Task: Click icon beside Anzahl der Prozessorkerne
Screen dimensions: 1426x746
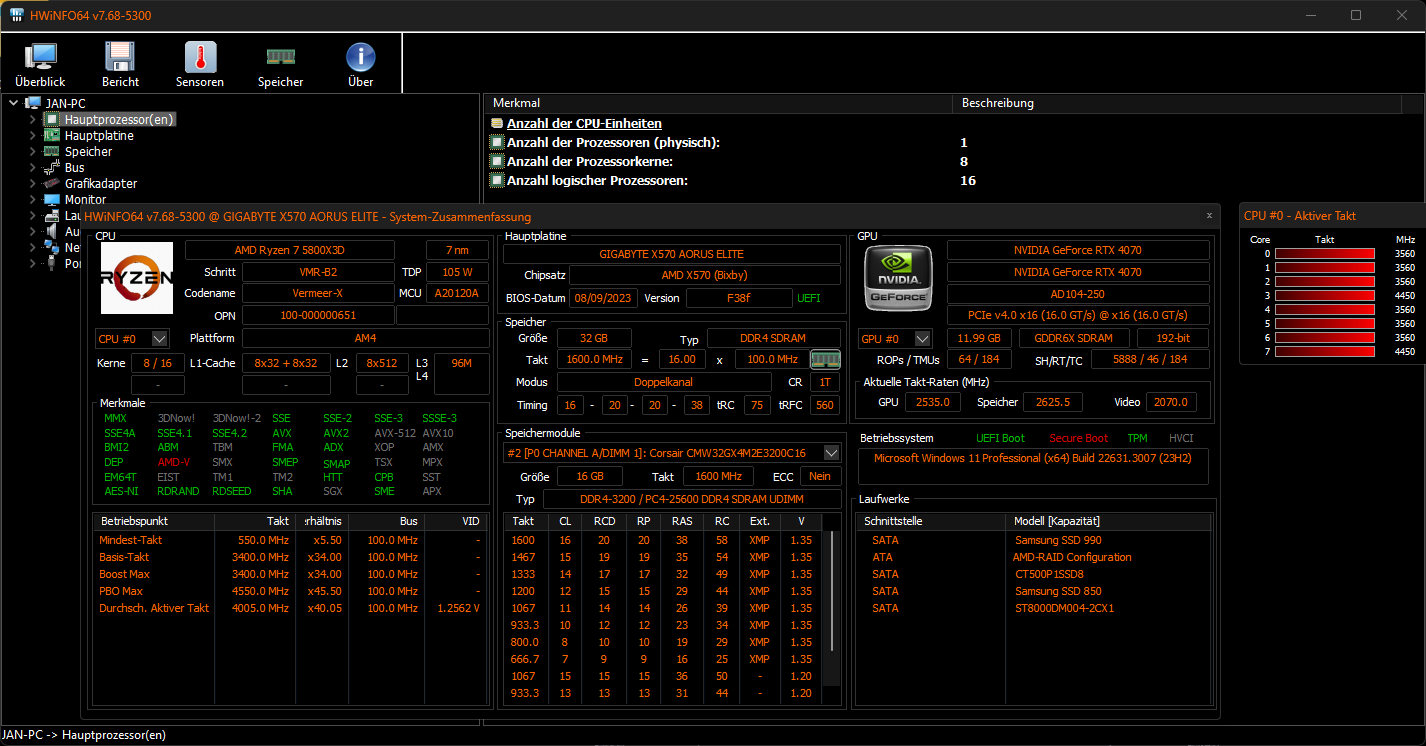Action: point(496,161)
